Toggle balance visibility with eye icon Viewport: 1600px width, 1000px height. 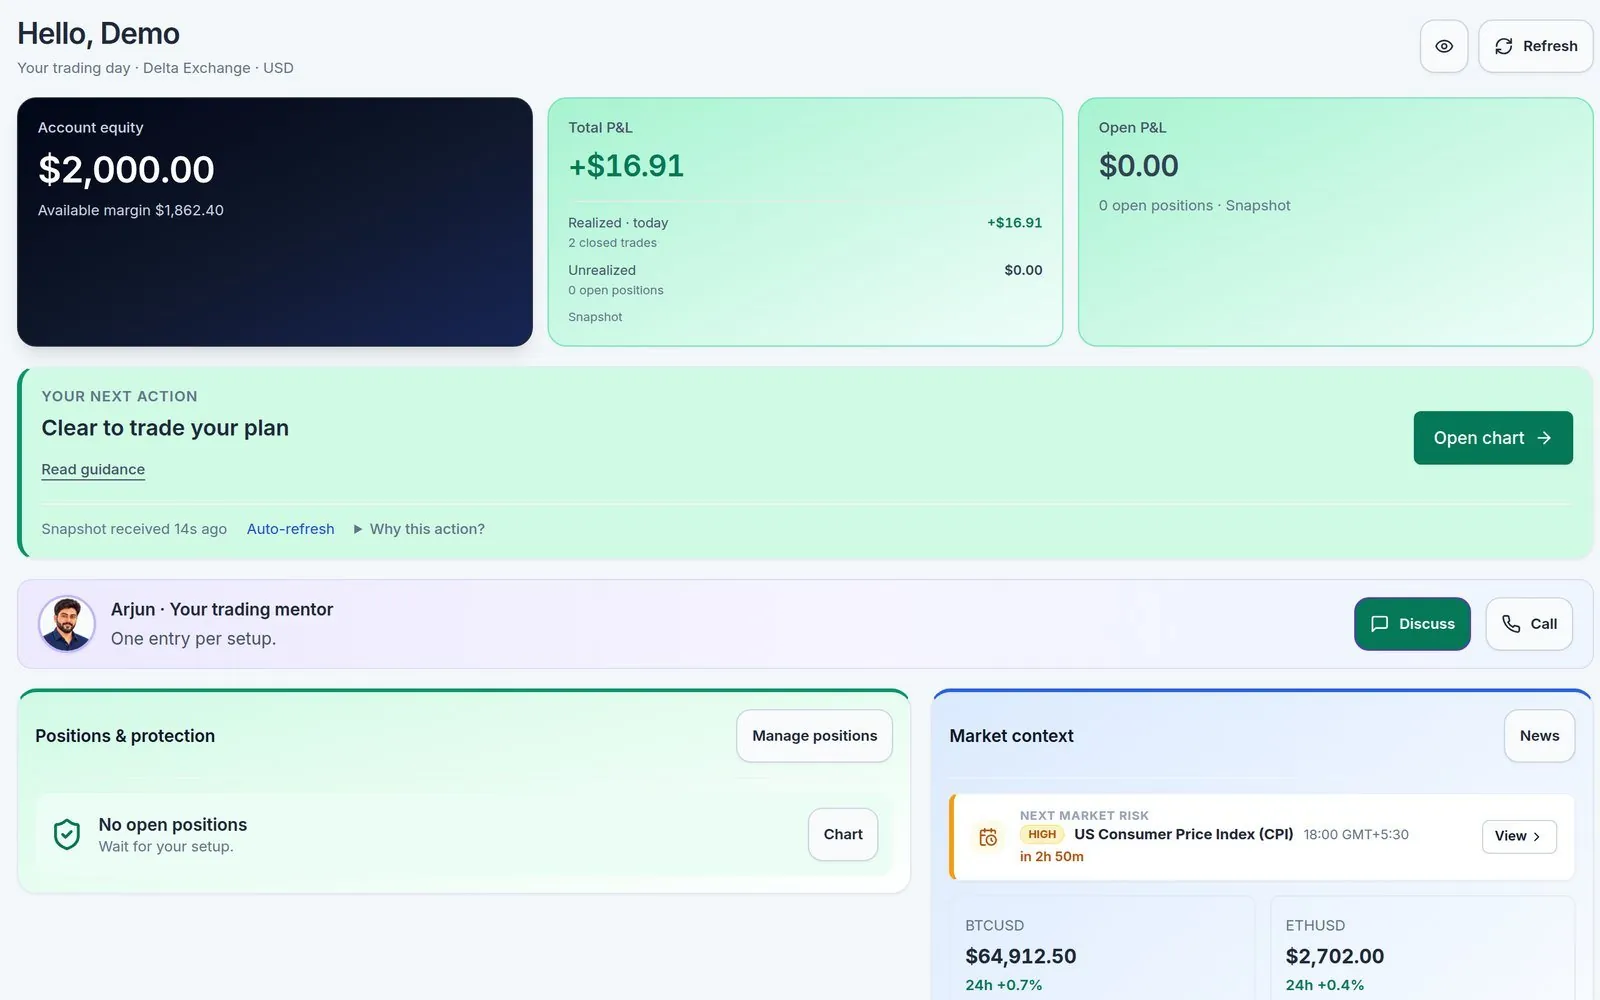[x=1443, y=46]
